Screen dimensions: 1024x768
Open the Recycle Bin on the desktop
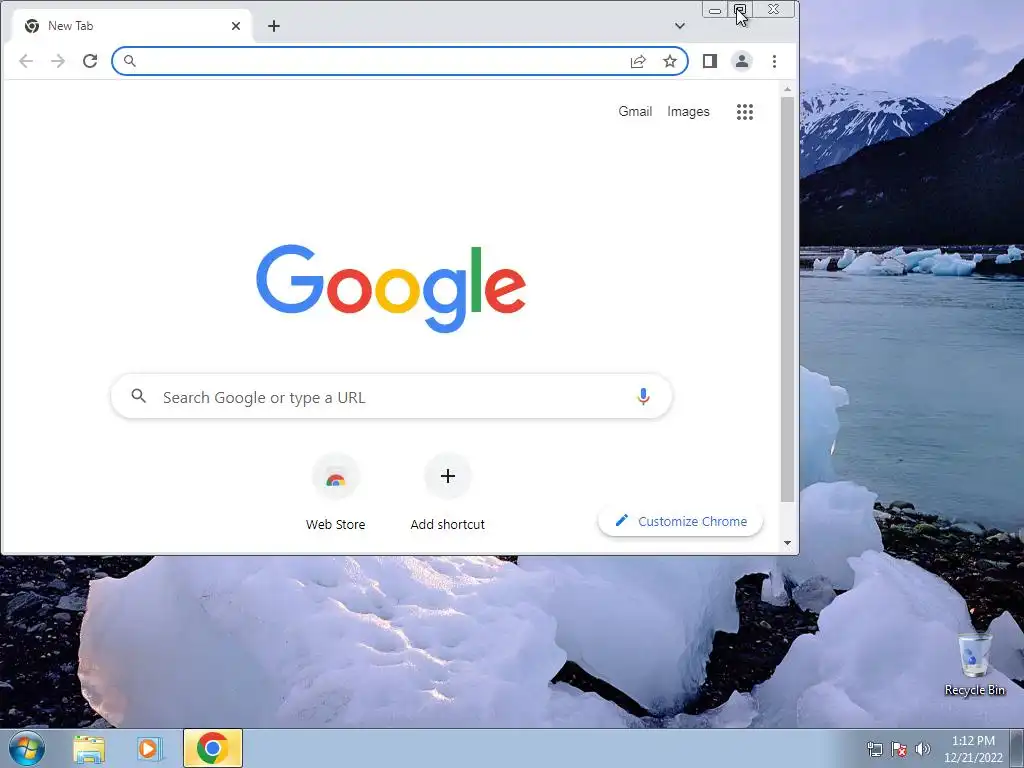point(974,664)
